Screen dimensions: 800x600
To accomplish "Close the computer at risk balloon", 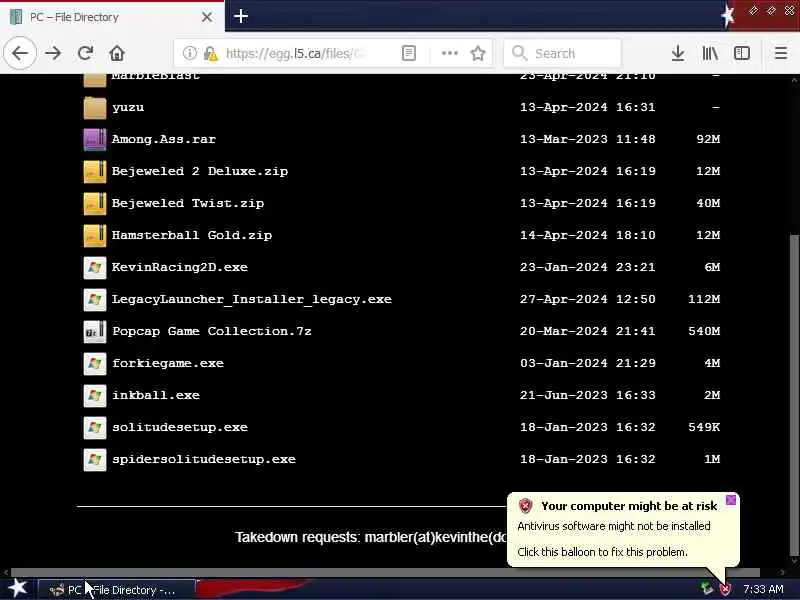I will pyautogui.click(x=731, y=500).
